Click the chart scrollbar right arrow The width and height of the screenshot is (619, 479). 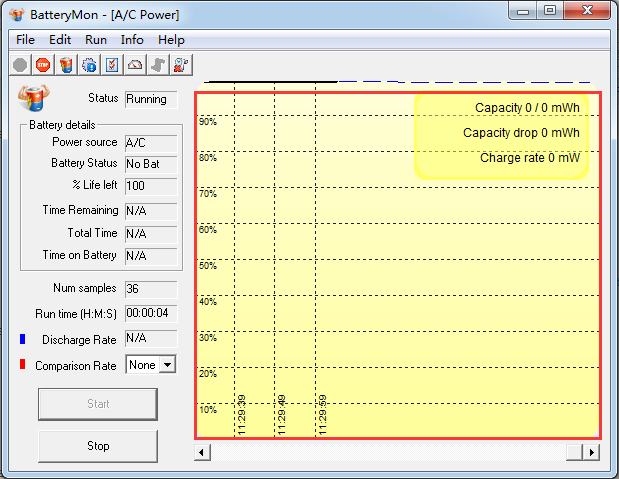tap(591, 452)
